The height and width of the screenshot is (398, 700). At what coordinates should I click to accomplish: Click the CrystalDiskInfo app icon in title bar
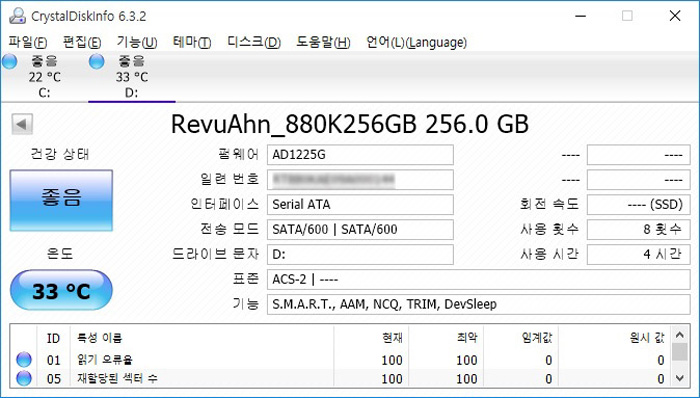coord(17,16)
